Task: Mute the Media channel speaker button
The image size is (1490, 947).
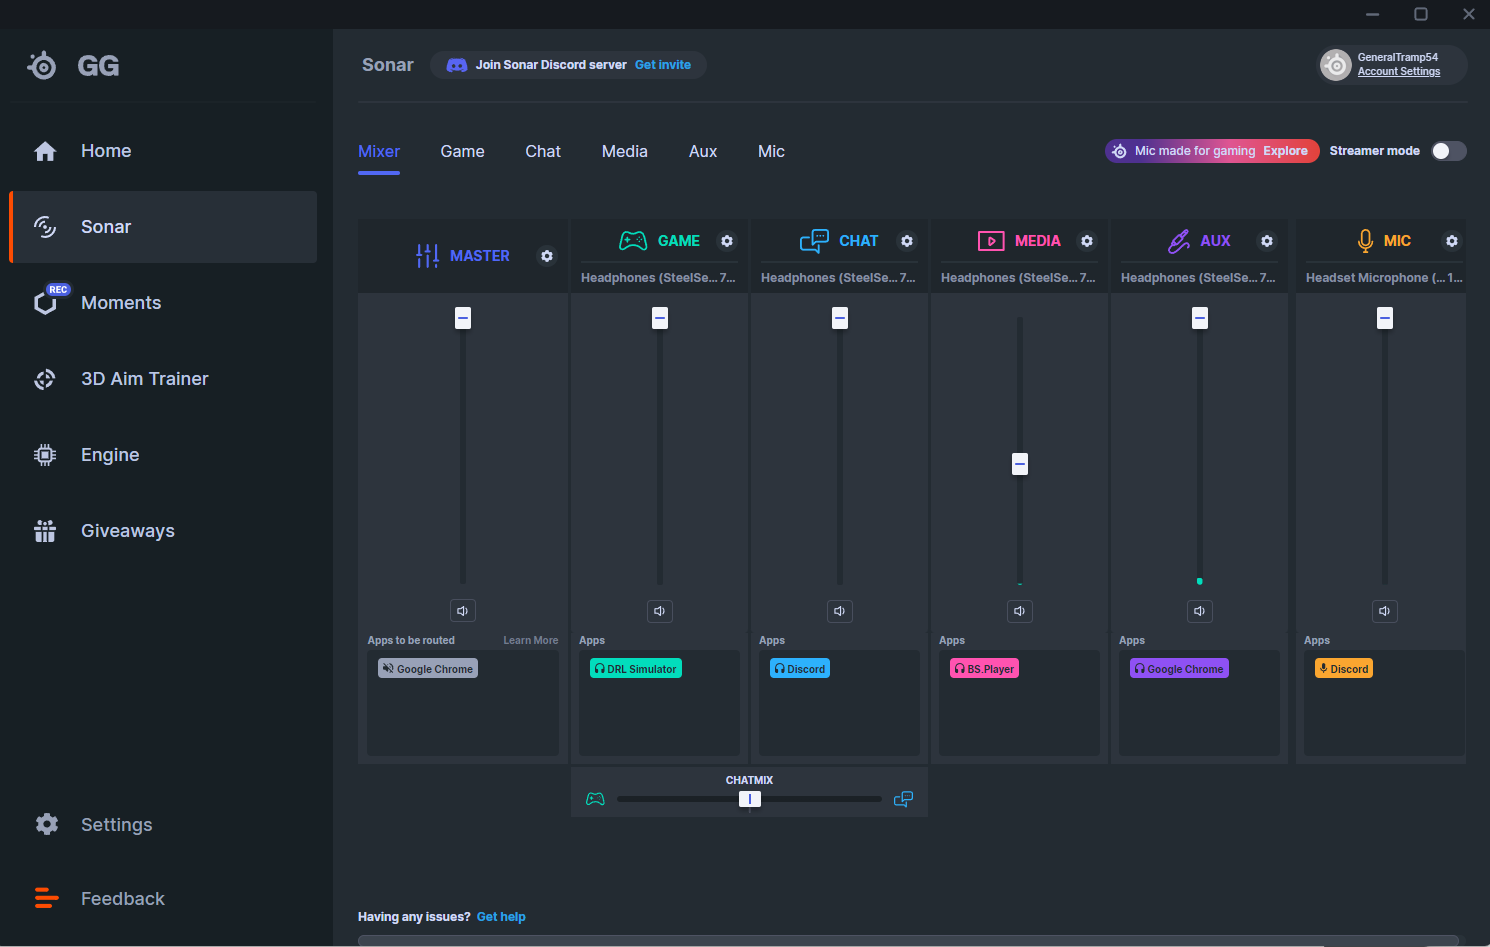Action: [x=1019, y=611]
